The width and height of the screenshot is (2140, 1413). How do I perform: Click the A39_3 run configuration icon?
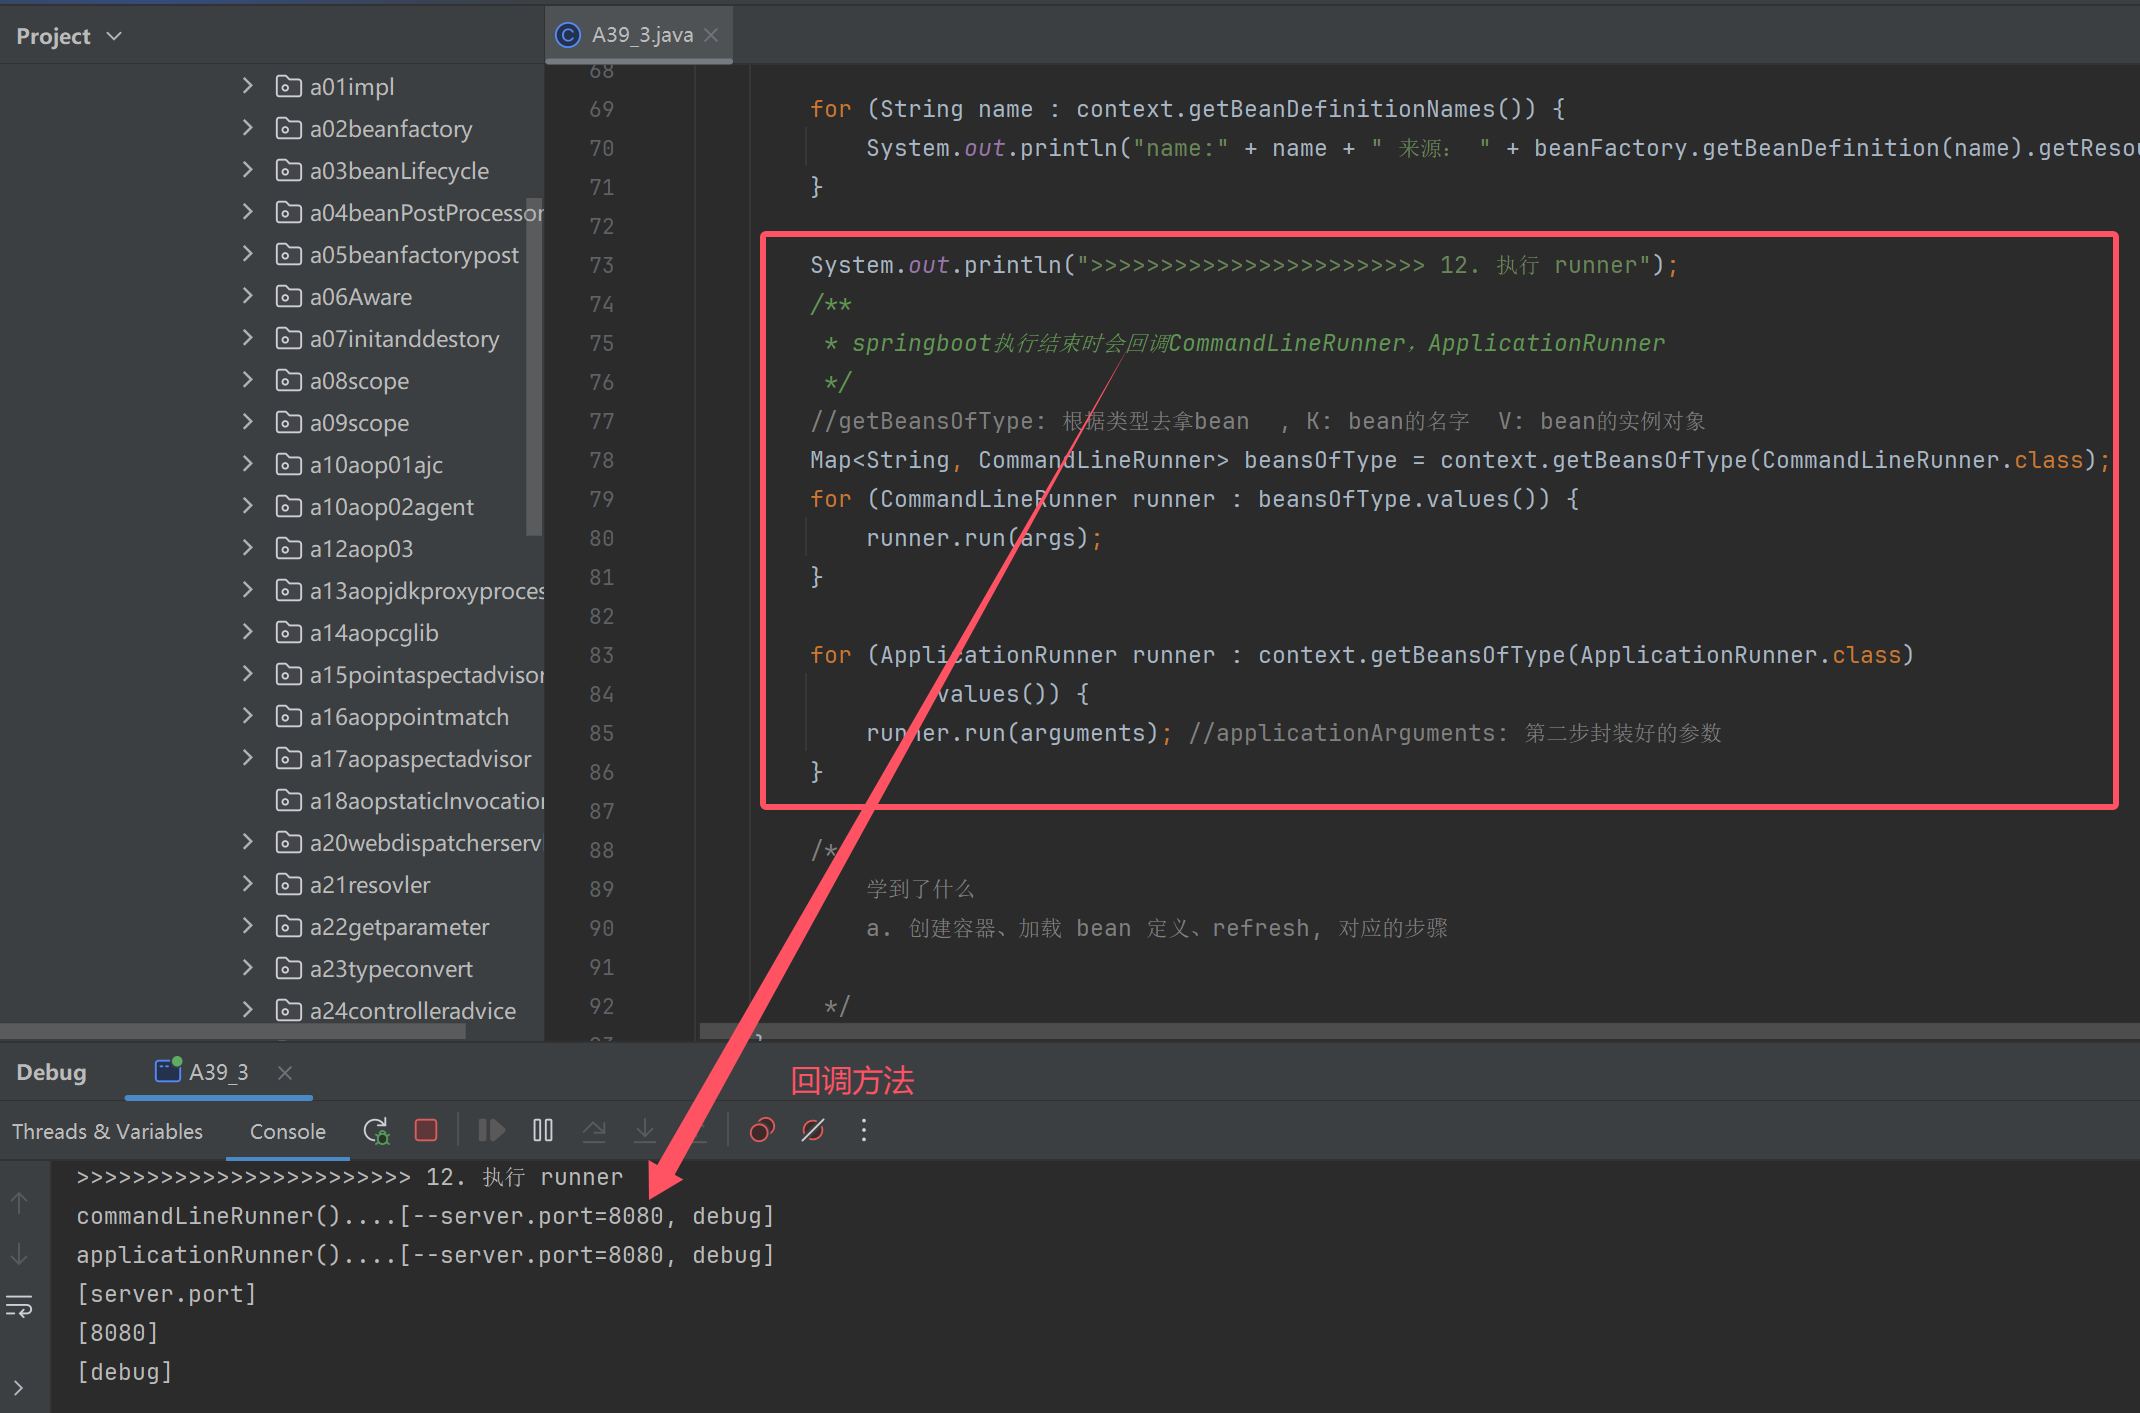click(168, 1070)
